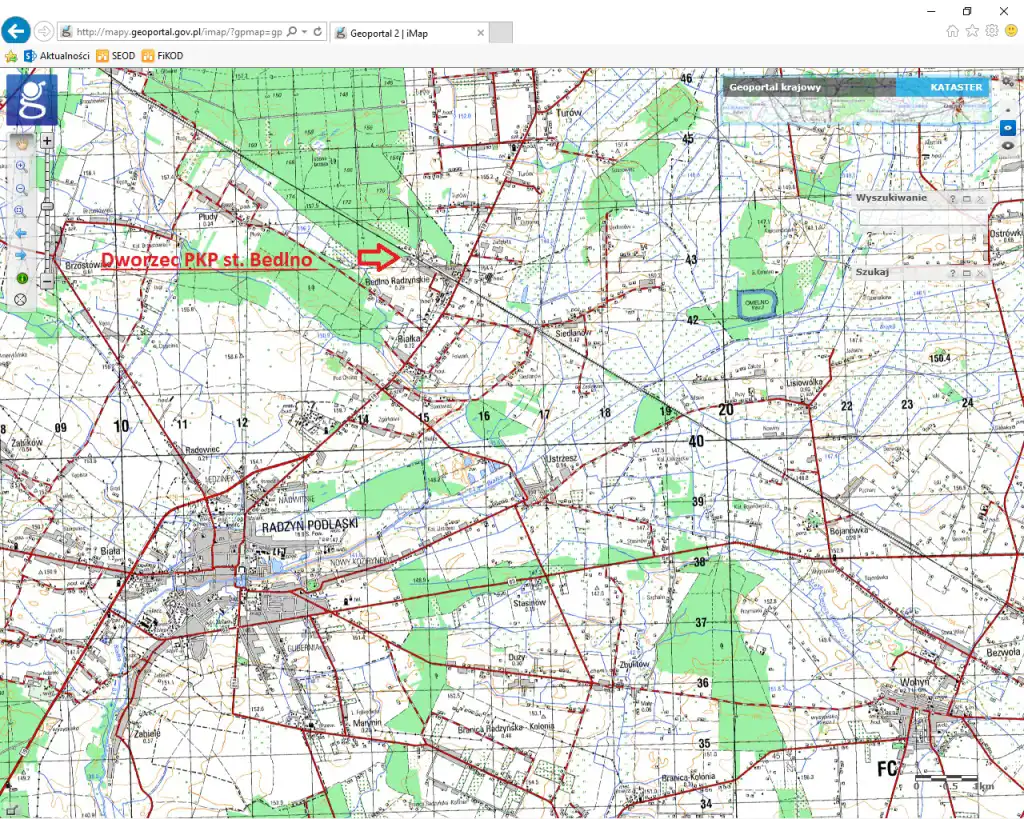Expand the Wyszukiwanie panel window
Image resolution: width=1024 pixels, height=819 pixels.
coord(967,199)
